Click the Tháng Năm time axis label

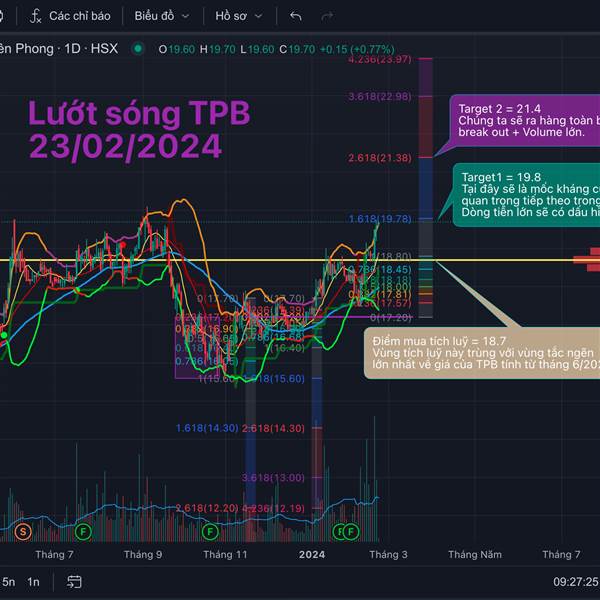click(x=475, y=554)
